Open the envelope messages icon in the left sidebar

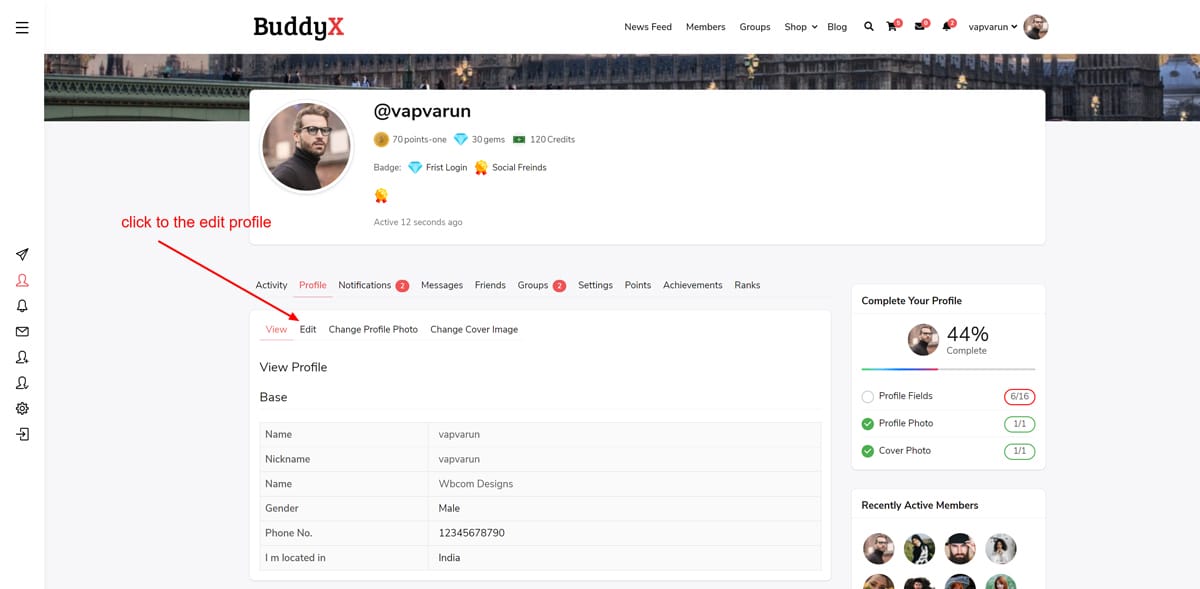[22, 331]
